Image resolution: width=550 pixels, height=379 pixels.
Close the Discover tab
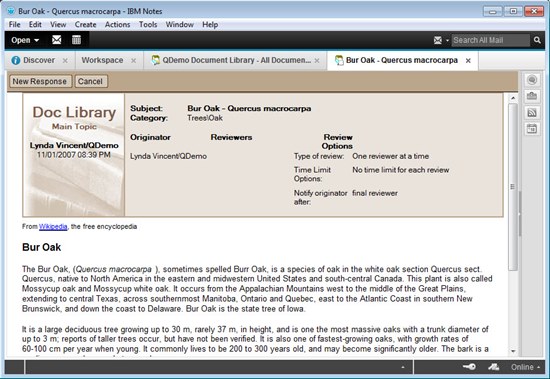[65, 61]
